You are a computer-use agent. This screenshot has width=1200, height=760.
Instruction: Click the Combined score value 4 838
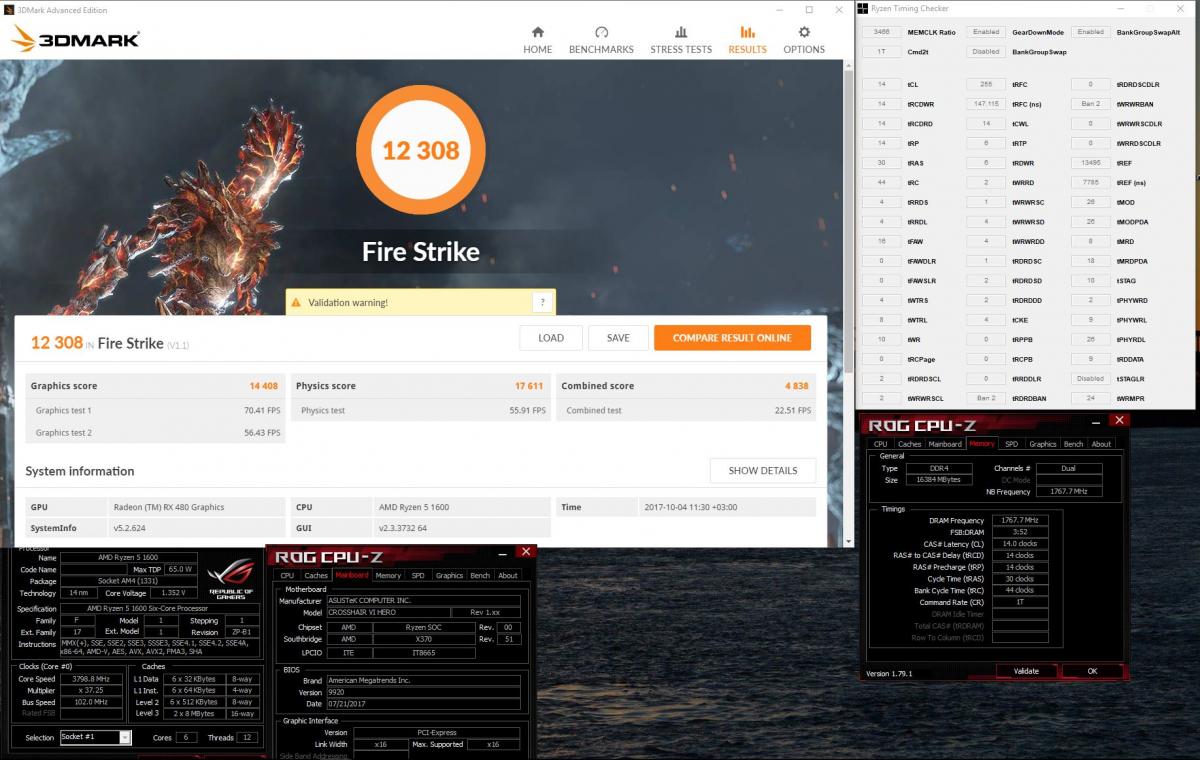(x=796, y=386)
